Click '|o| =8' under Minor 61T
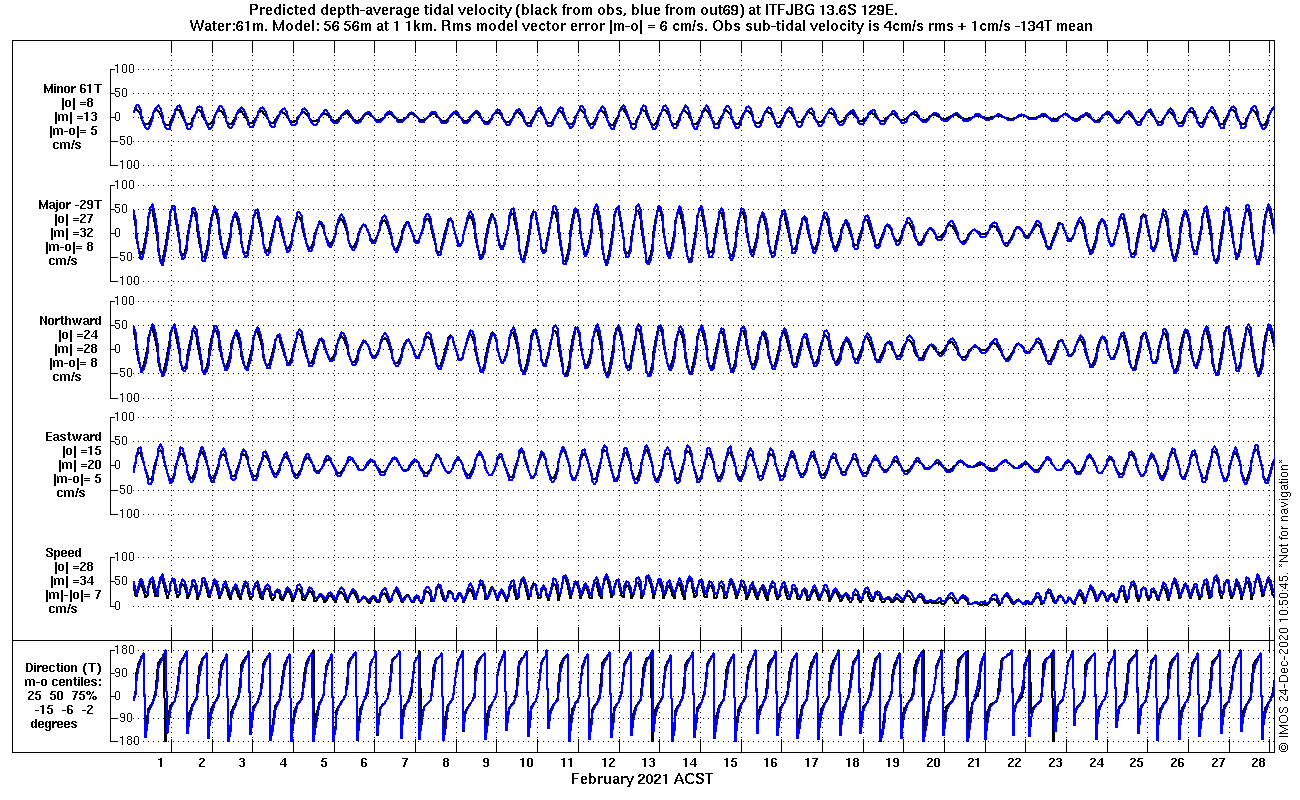The width and height of the screenshot is (1300, 800). [x=76, y=102]
